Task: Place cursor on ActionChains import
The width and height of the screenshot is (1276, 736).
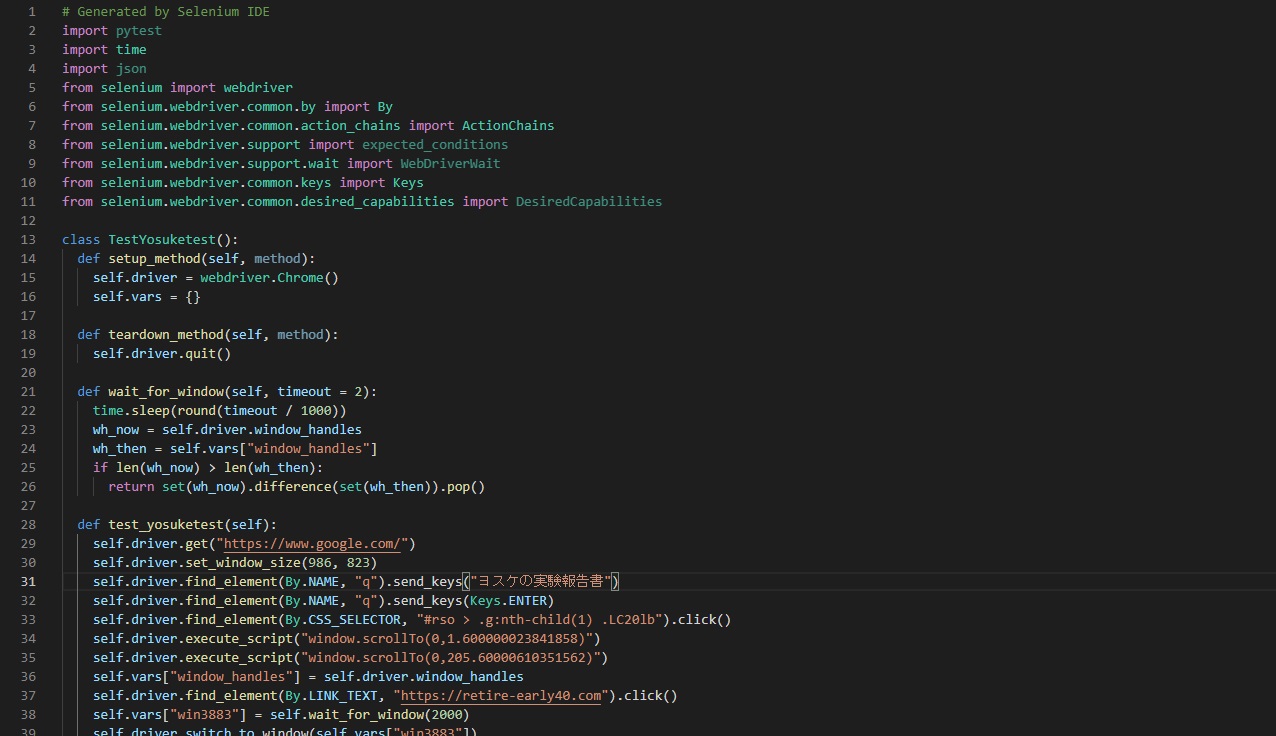Action: click(507, 126)
